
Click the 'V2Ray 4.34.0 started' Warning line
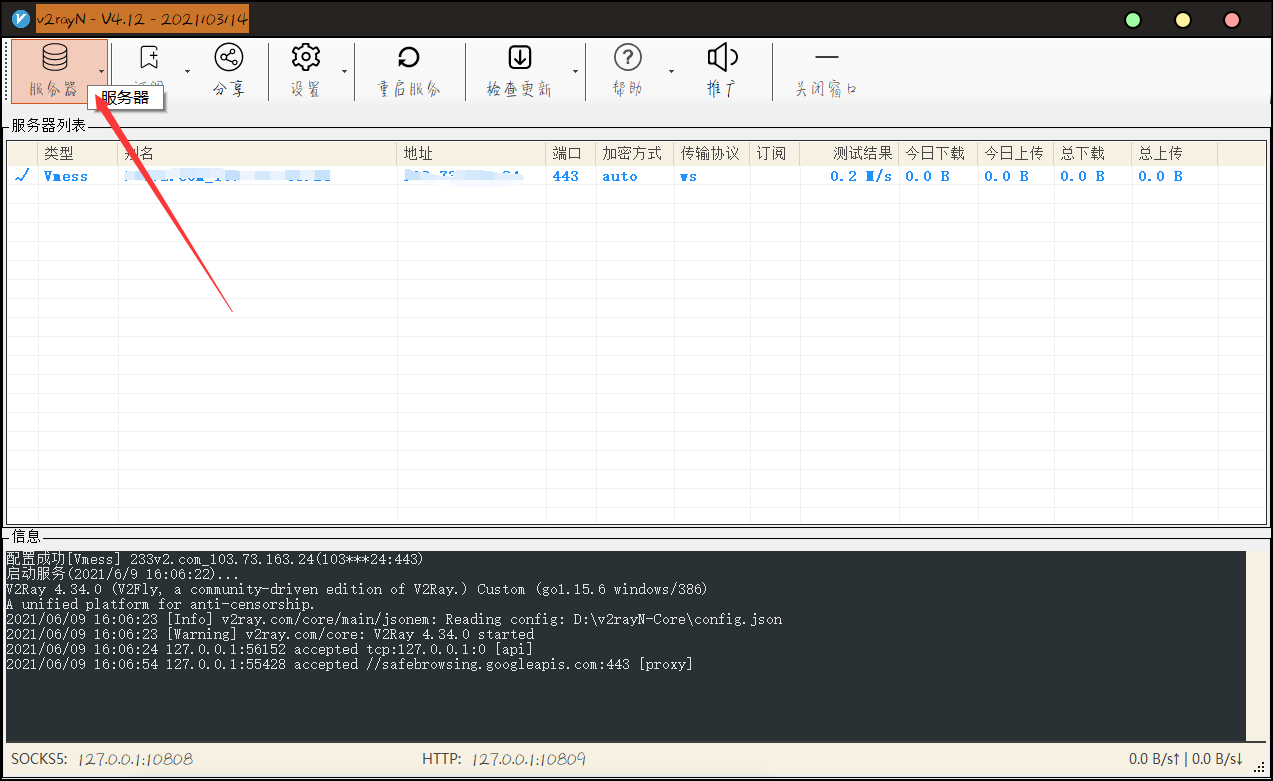(x=270, y=634)
